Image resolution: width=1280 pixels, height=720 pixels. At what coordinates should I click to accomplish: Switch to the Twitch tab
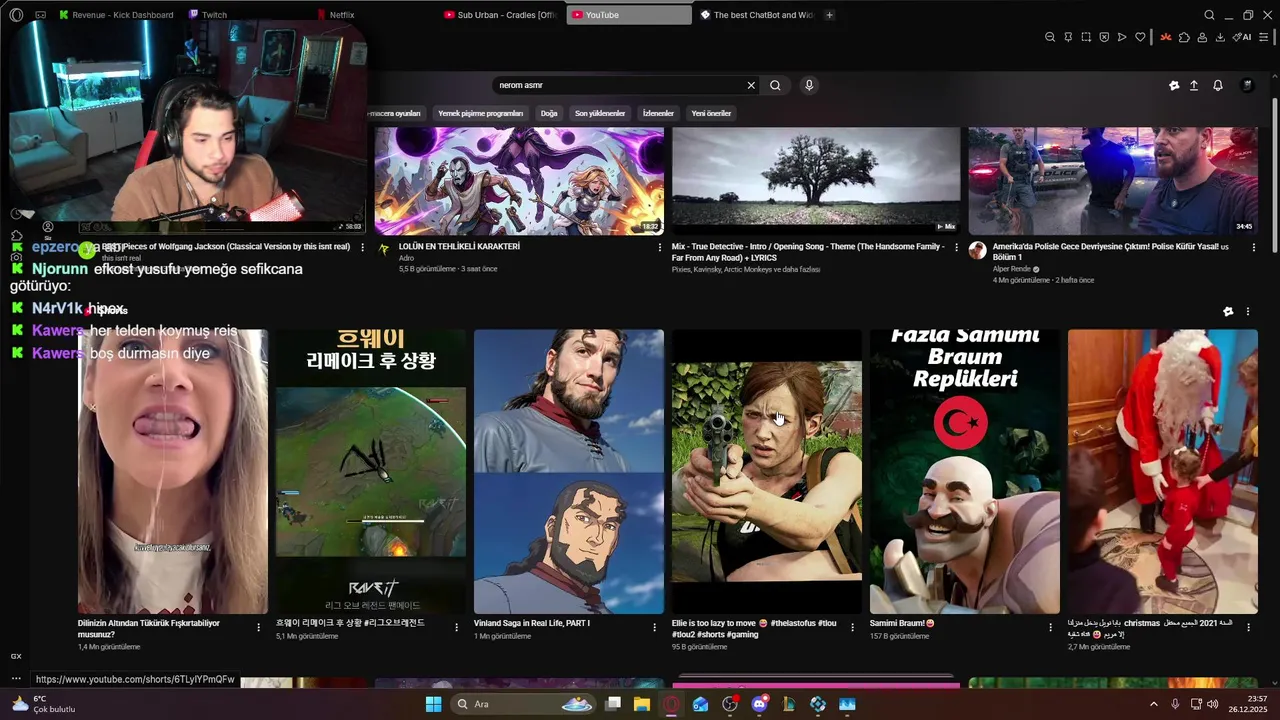pos(208,15)
